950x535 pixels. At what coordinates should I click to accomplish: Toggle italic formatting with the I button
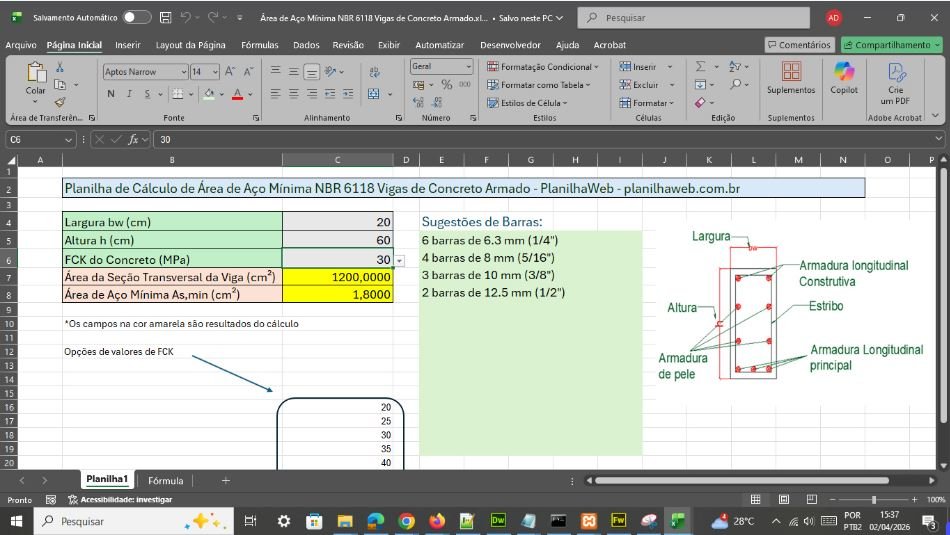[x=129, y=94]
